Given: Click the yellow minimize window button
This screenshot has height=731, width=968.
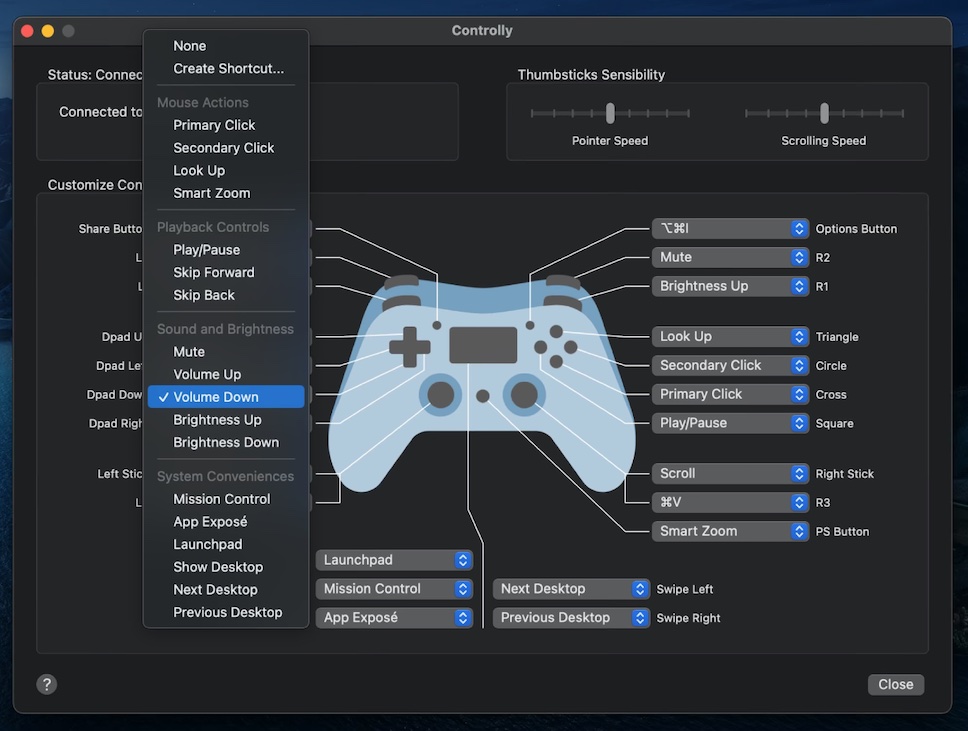Looking at the screenshot, I should click(x=47, y=31).
